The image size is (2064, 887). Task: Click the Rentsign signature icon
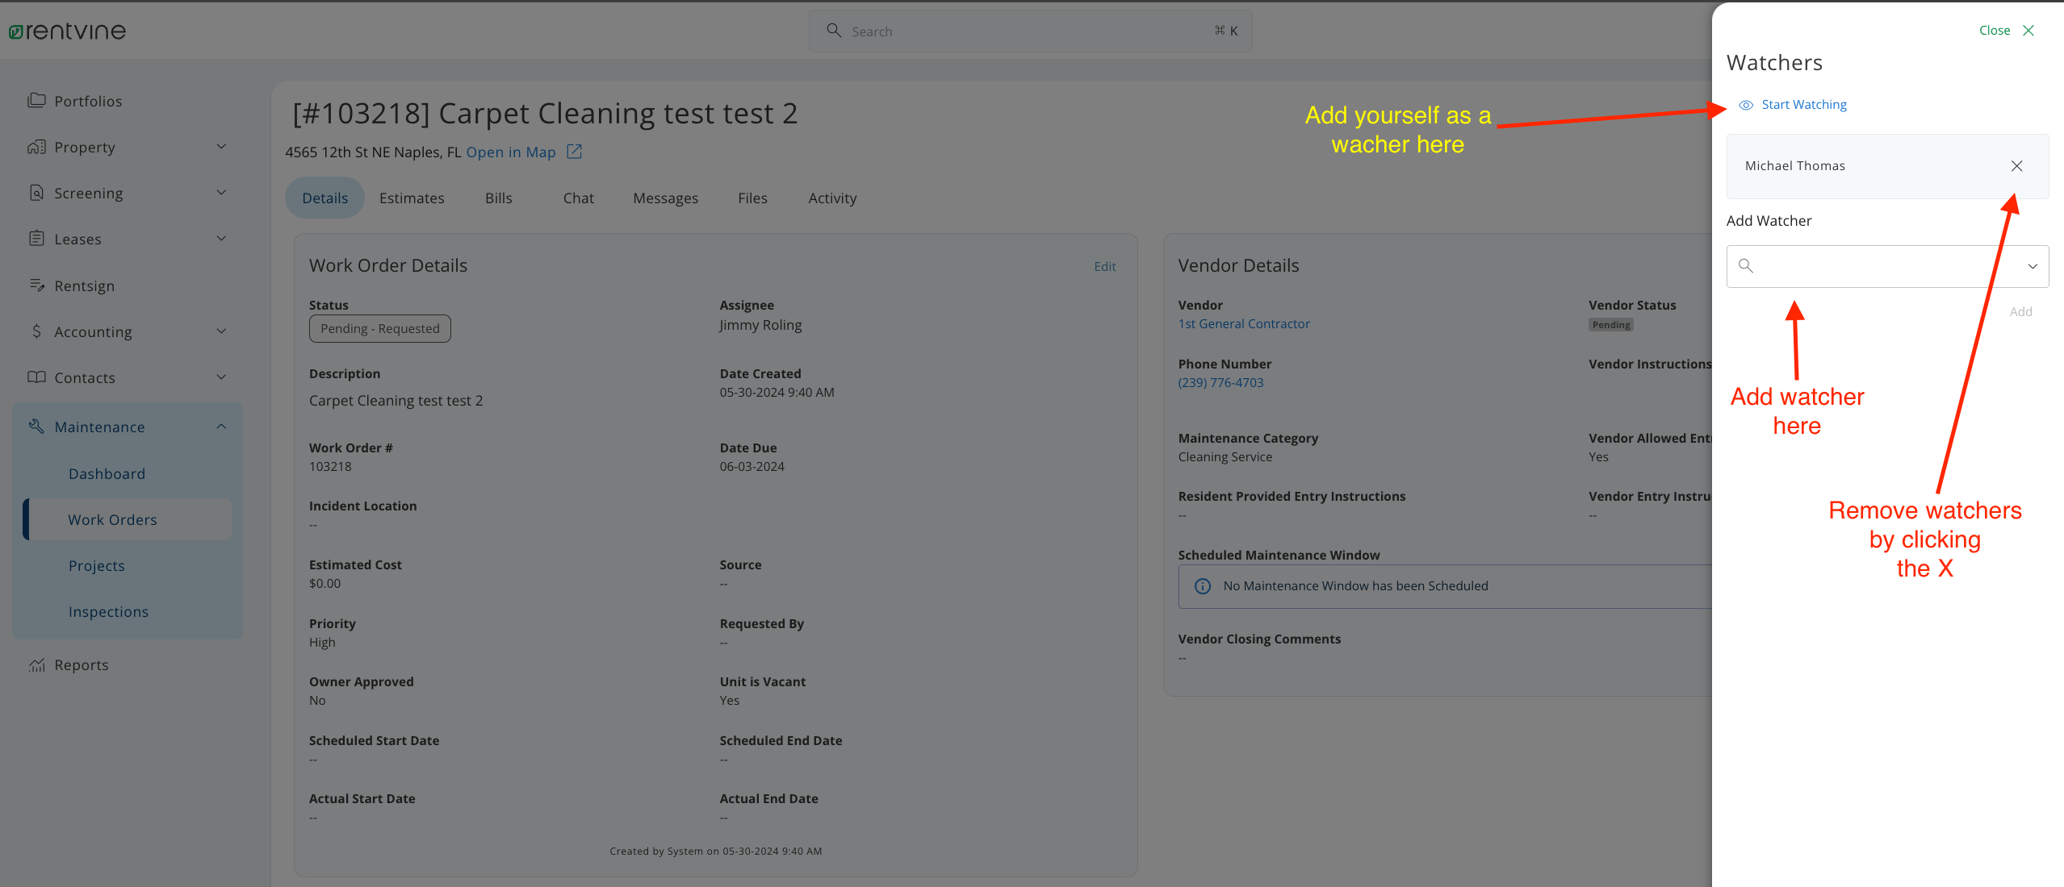[x=37, y=285]
